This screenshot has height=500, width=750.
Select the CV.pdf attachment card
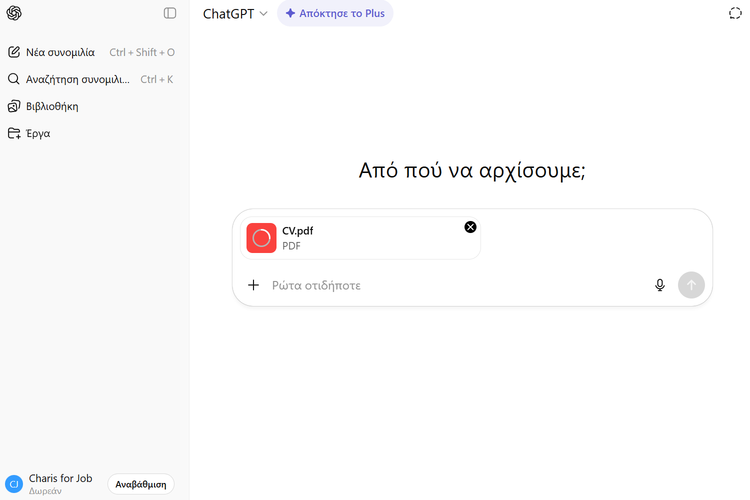[x=360, y=238]
